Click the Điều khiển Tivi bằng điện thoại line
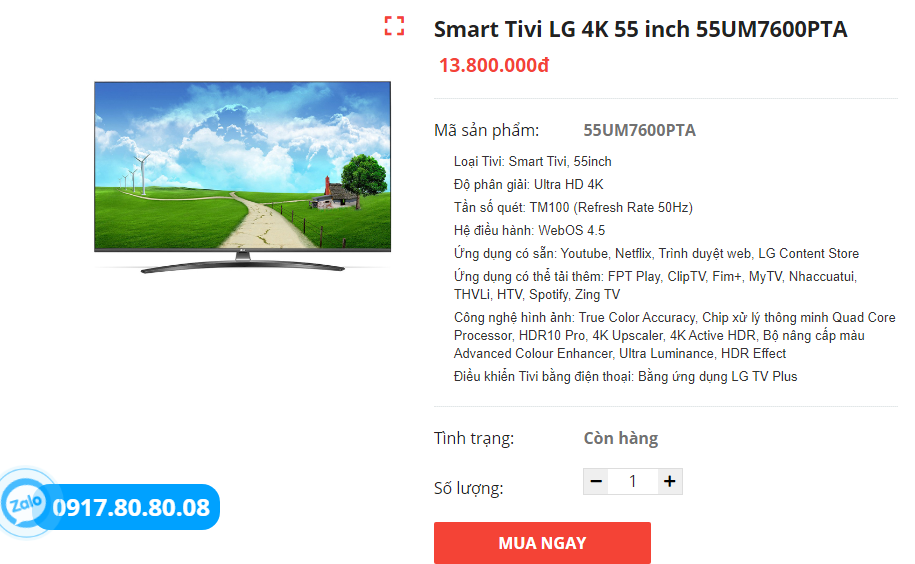 coord(626,376)
